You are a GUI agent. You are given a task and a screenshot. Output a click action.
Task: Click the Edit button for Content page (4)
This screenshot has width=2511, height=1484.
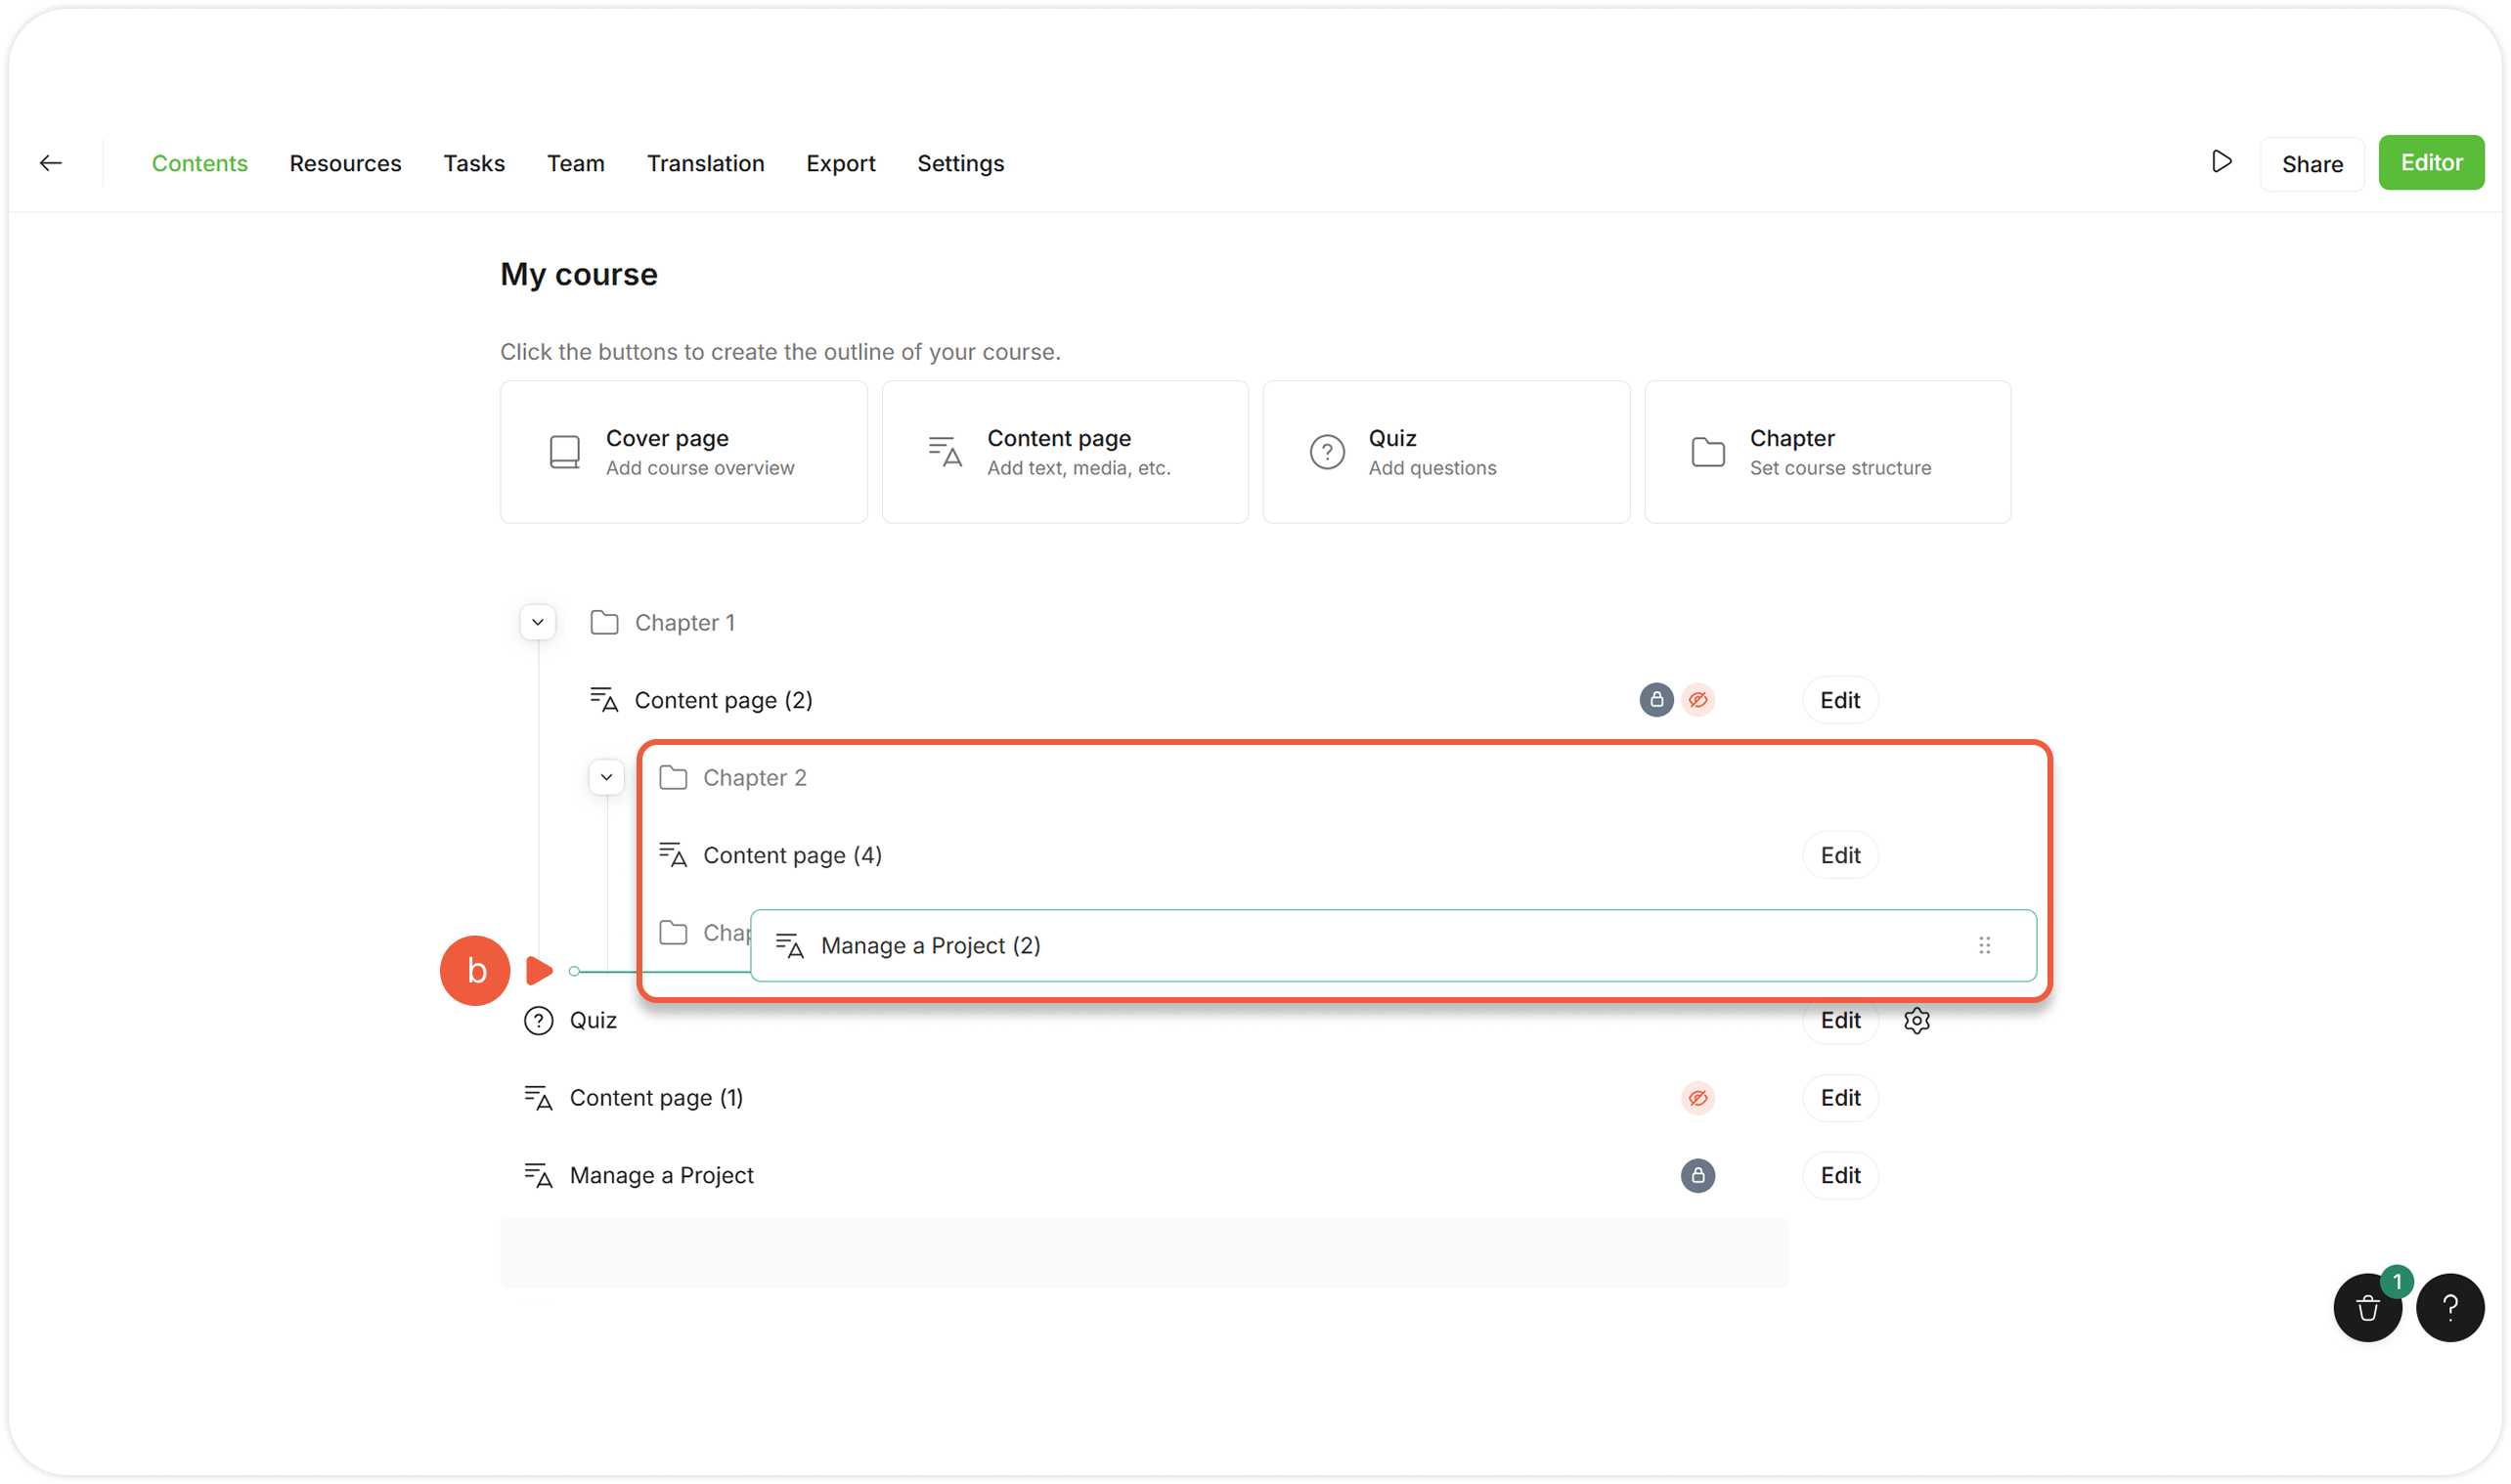(1839, 856)
